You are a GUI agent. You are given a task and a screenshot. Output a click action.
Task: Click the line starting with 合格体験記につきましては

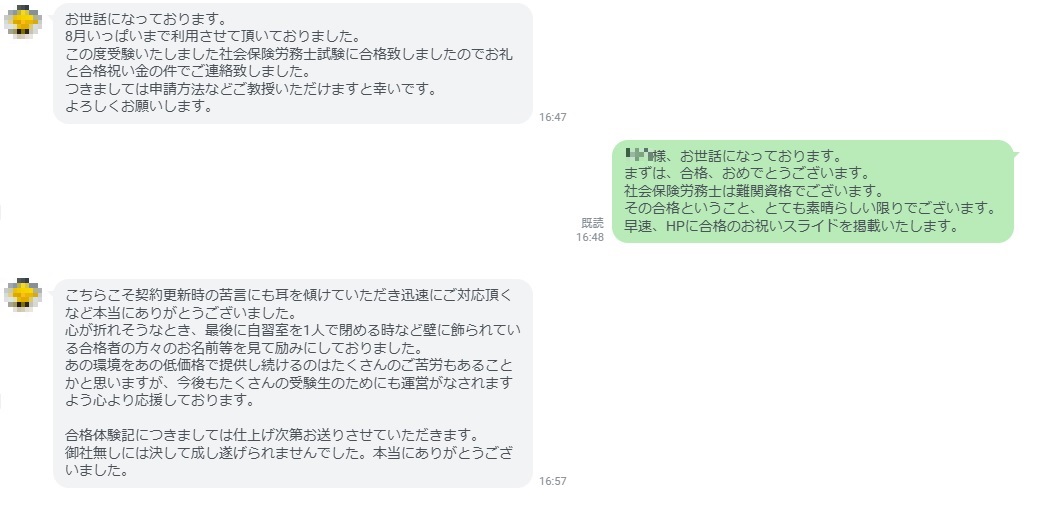pos(270,435)
